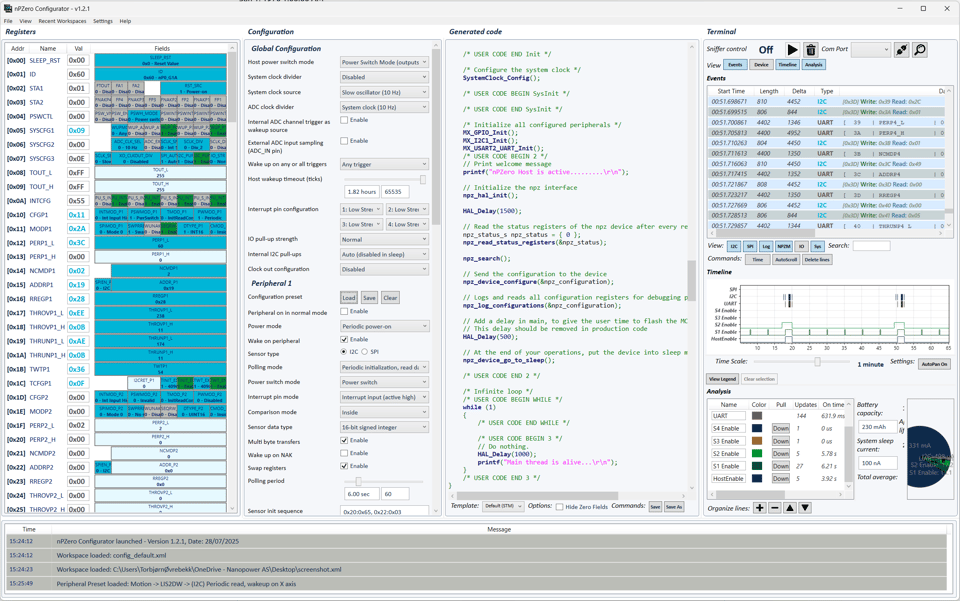Click the magnifier icon beside the Com Port connect button
The width and height of the screenshot is (960, 601).
click(x=920, y=50)
